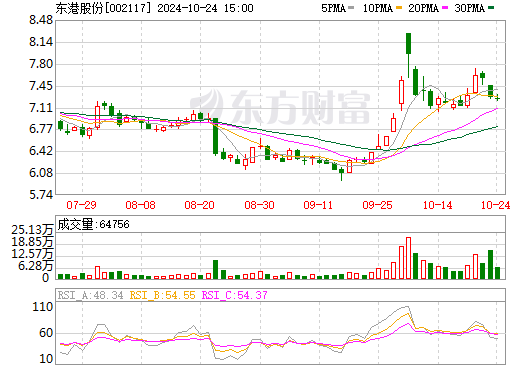Viewport: 520px width, 365px height.
Task: Click the 6.77 price axis label
Action: pyautogui.click(x=41, y=129)
